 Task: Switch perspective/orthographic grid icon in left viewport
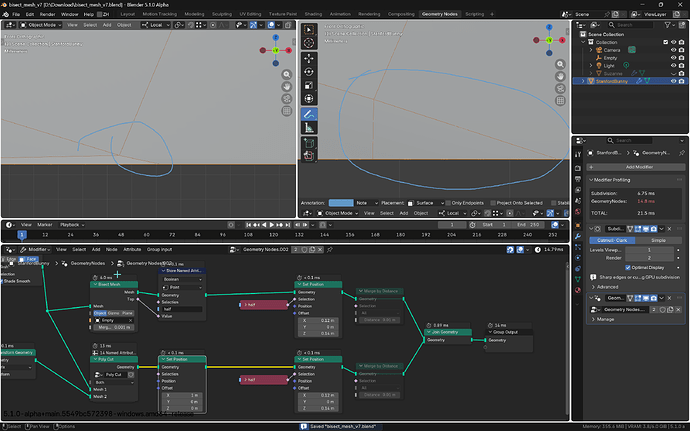[286, 111]
